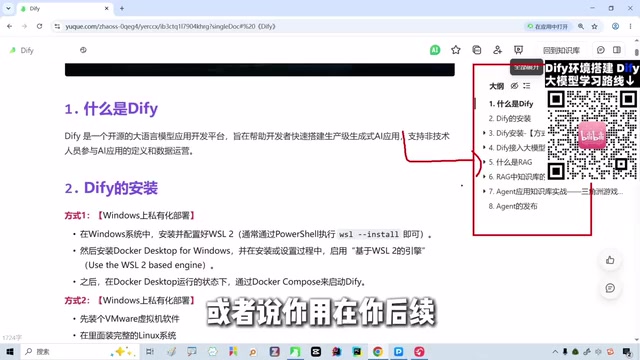Image resolution: width=640 pixels, height=360 pixels.
Task: Expand outline item 5. 什么是RAG
Action: [484, 162]
